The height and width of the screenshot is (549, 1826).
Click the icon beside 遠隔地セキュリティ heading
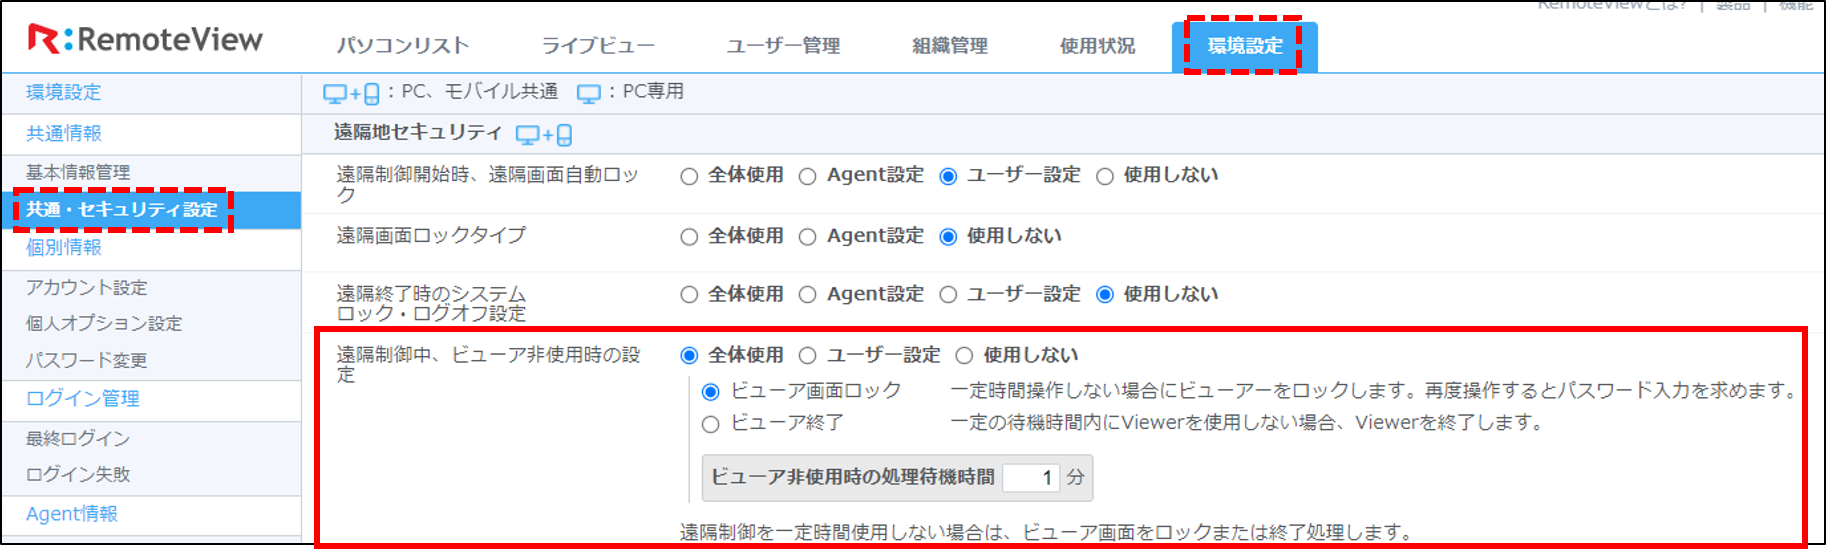click(544, 135)
